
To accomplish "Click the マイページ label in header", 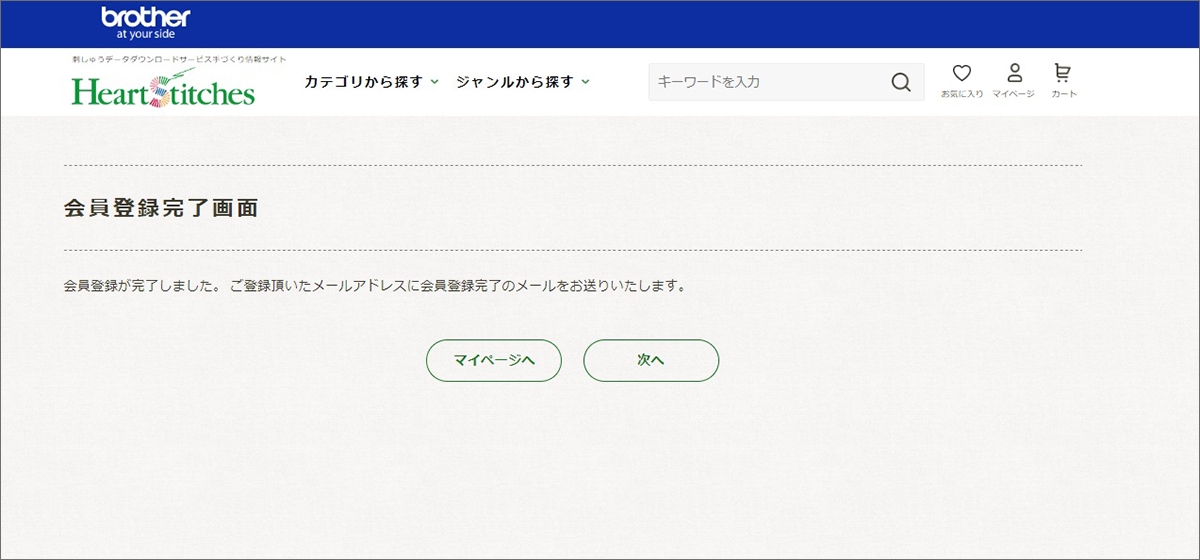I will click(1014, 94).
